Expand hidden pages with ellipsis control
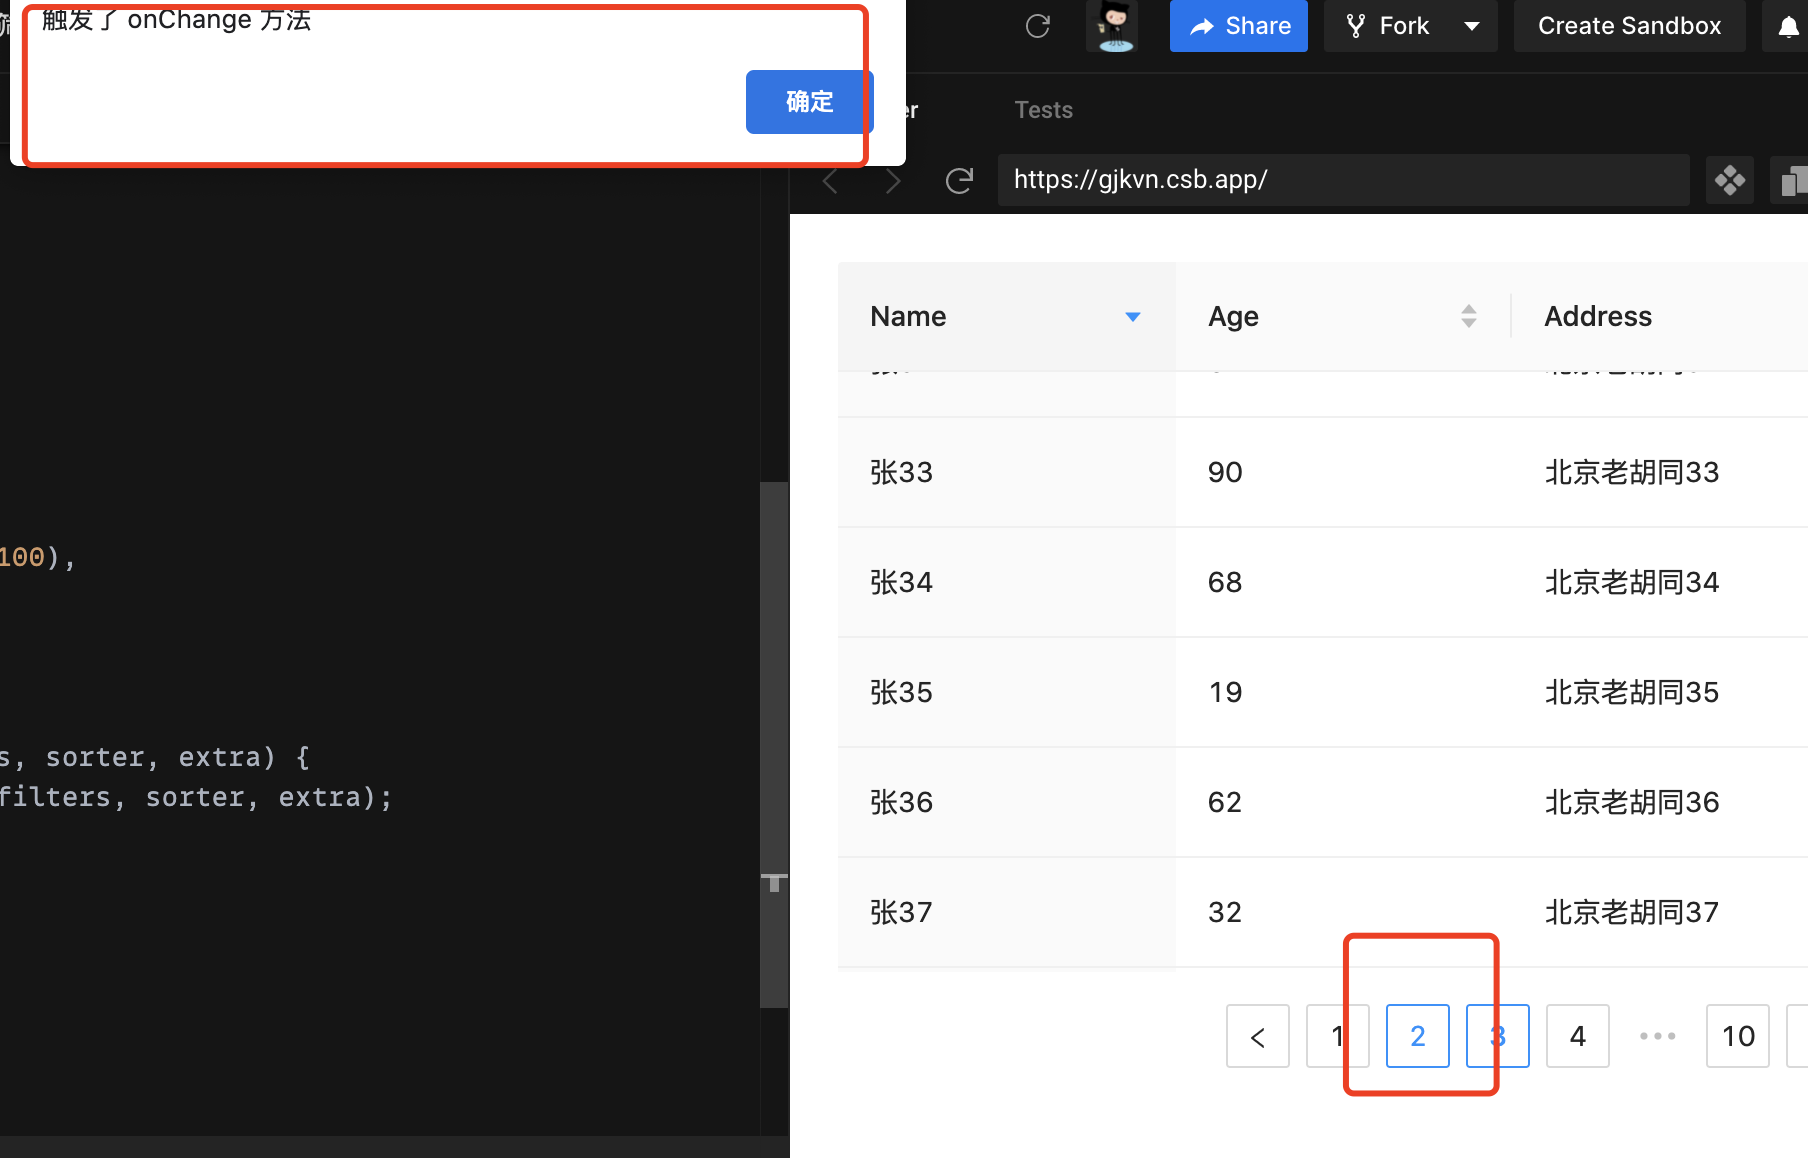The width and height of the screenshot is (1808, 1158). (1657, 1036)
